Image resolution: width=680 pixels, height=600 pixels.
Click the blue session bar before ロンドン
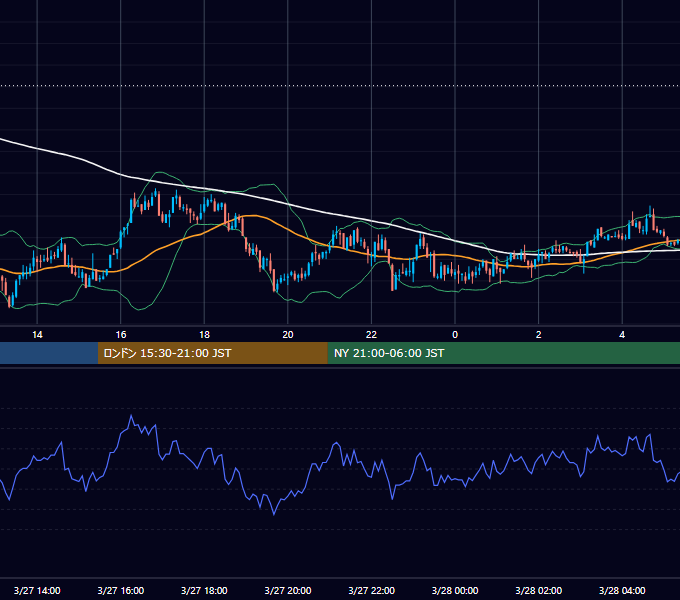point(49,353)
